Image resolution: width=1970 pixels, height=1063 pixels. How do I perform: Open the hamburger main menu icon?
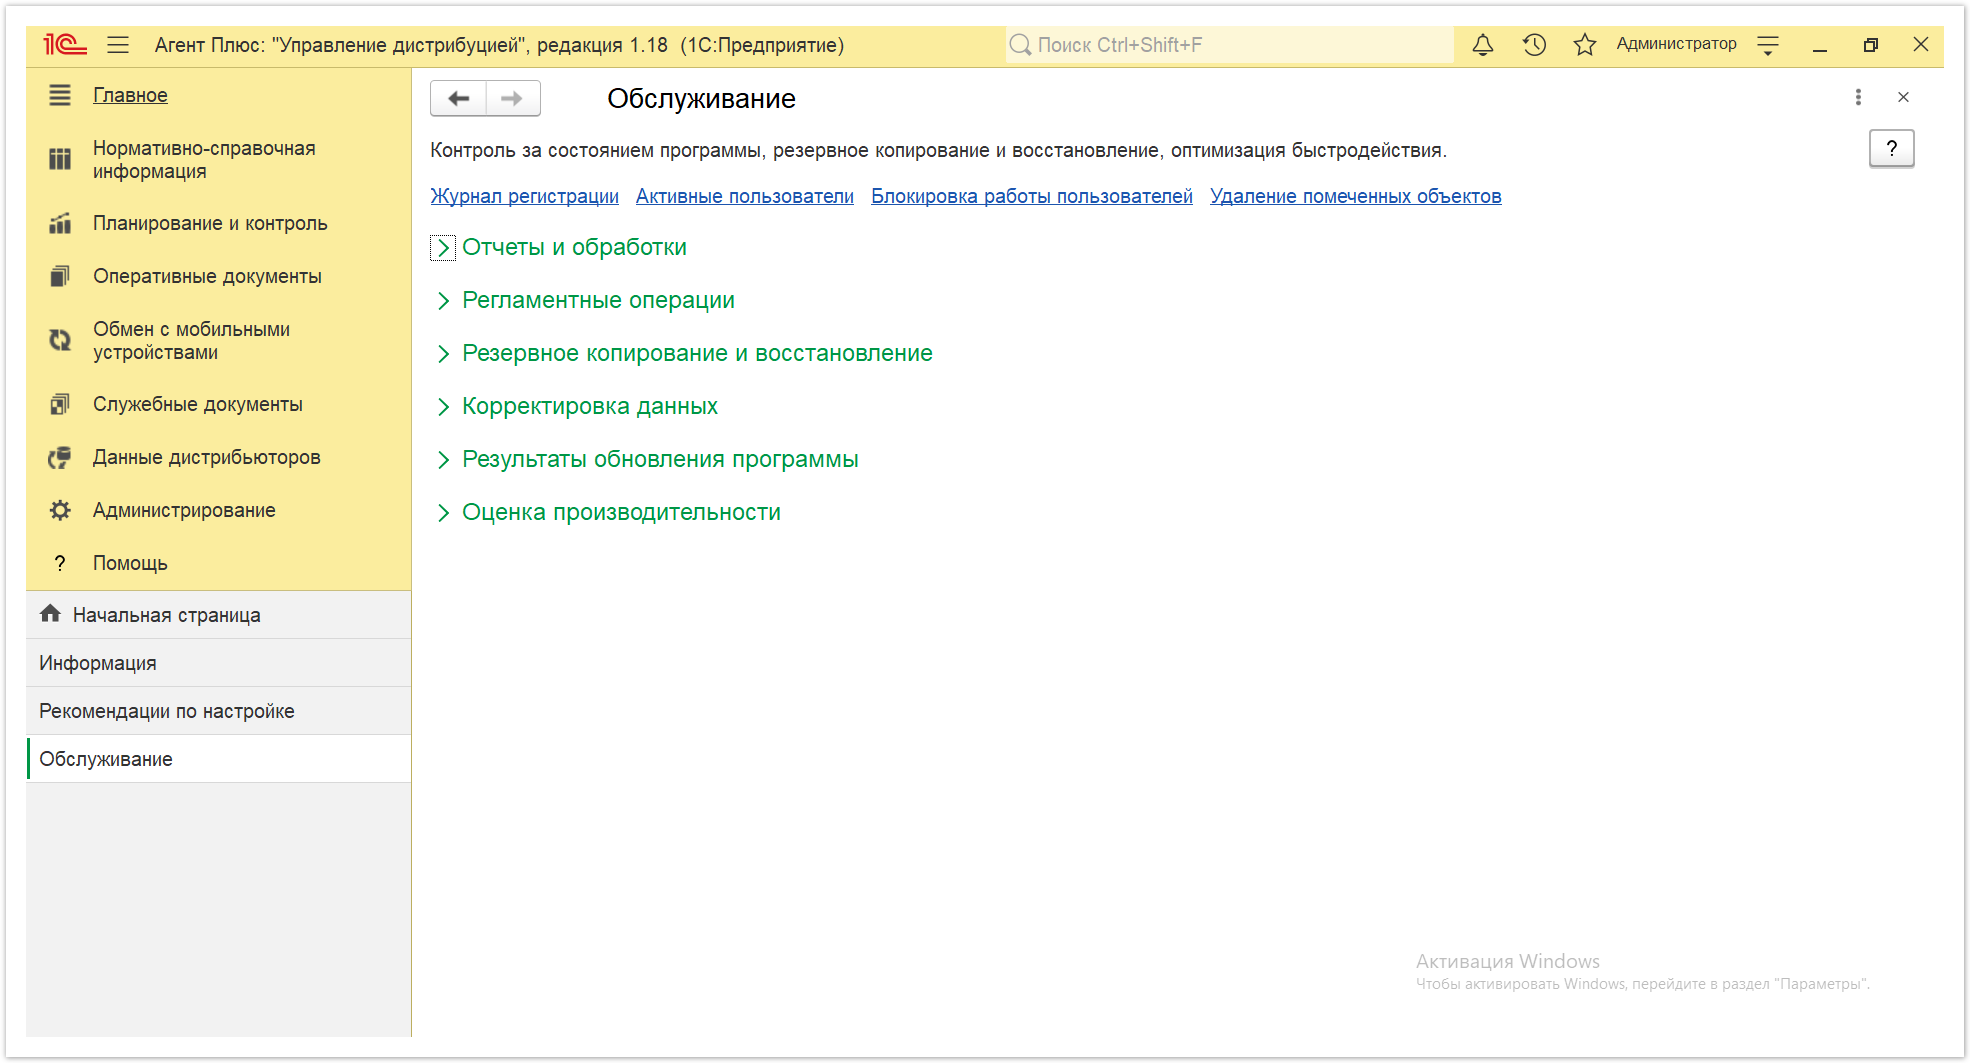coord(118,45)
